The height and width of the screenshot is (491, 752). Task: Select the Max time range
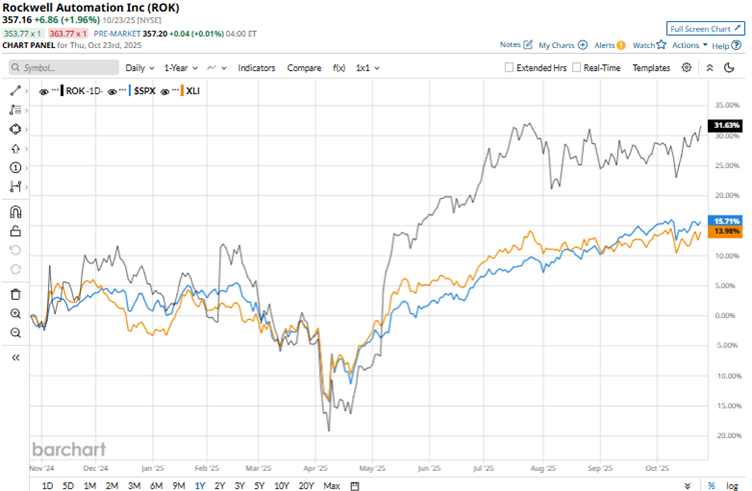tap(332, 486)
